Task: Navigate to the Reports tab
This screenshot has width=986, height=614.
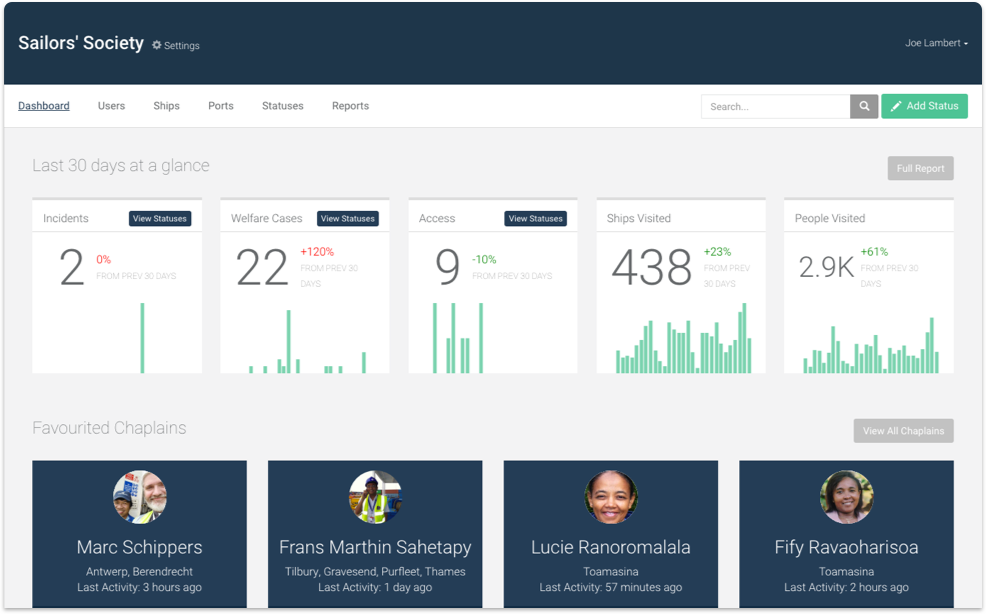Action: click(350, 106)
